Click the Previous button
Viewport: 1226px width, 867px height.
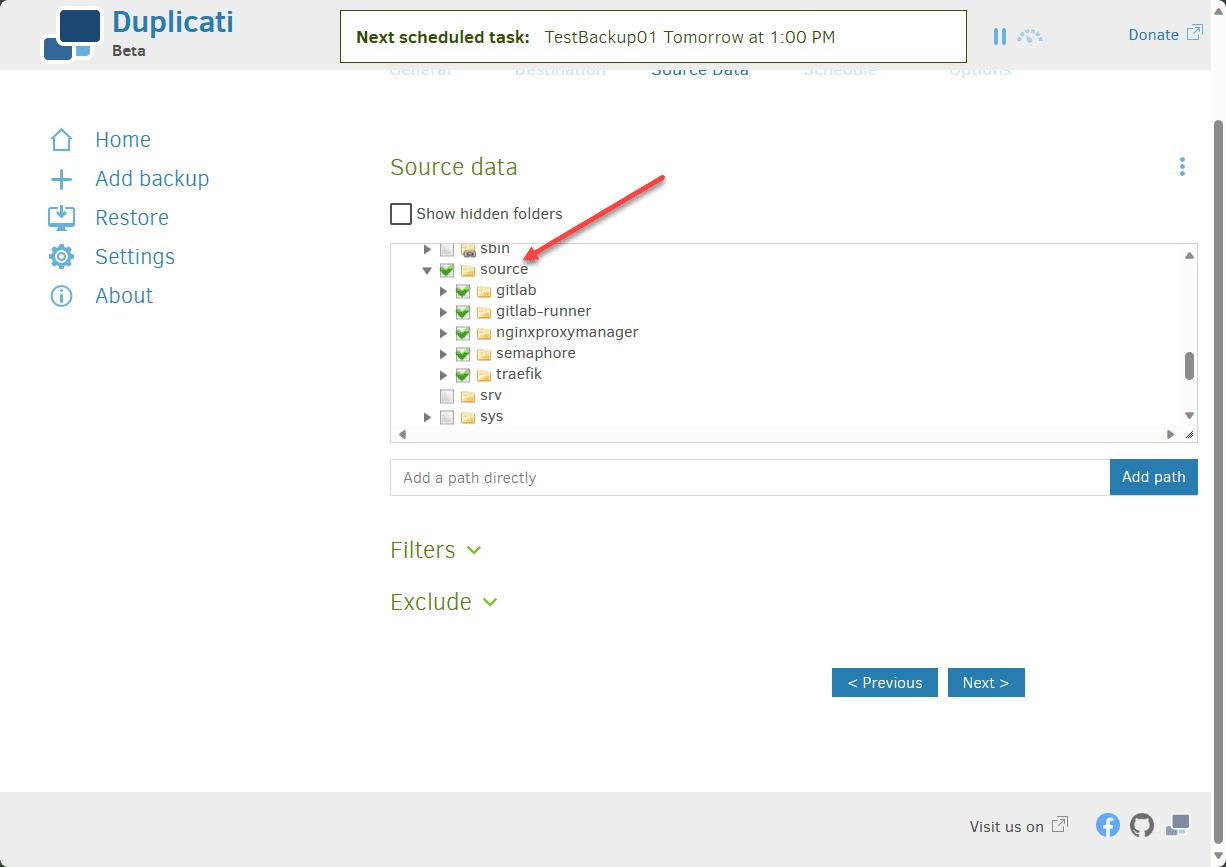885,683
